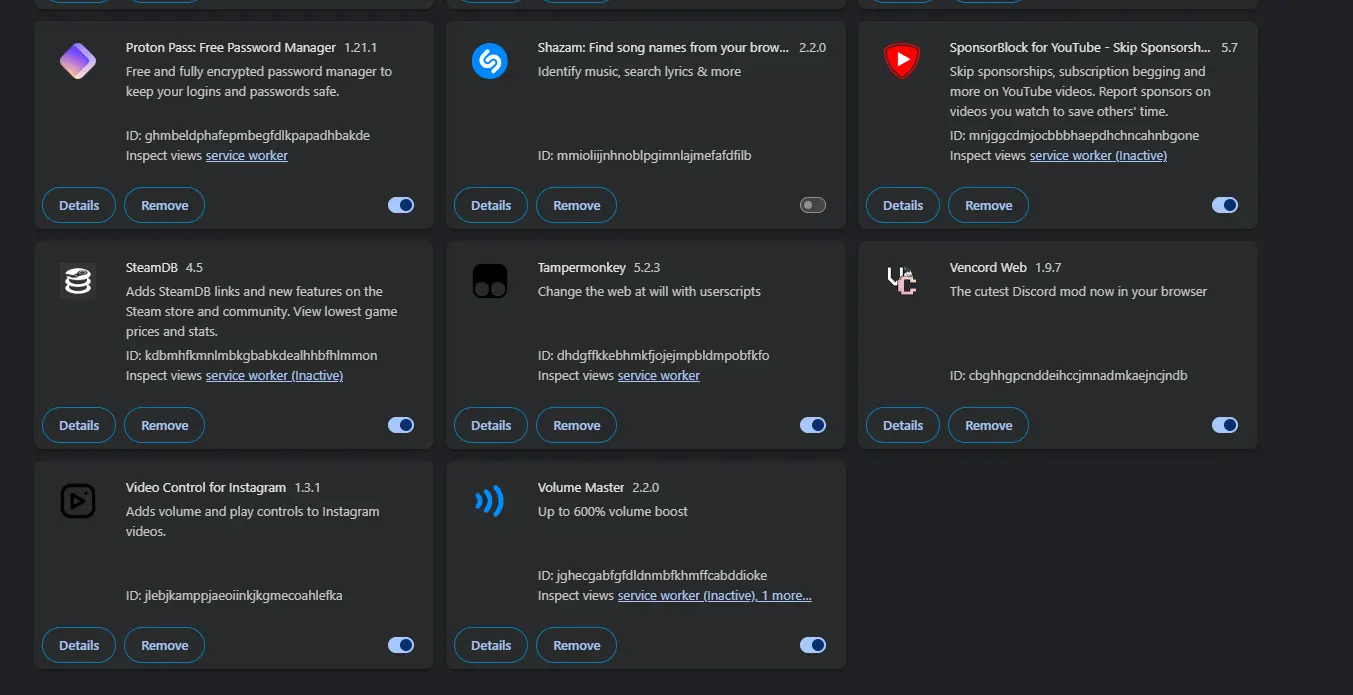1353x695 pixels.
Task: Click the SponsorBlock extension icon
Action: [x=902, y=62]
